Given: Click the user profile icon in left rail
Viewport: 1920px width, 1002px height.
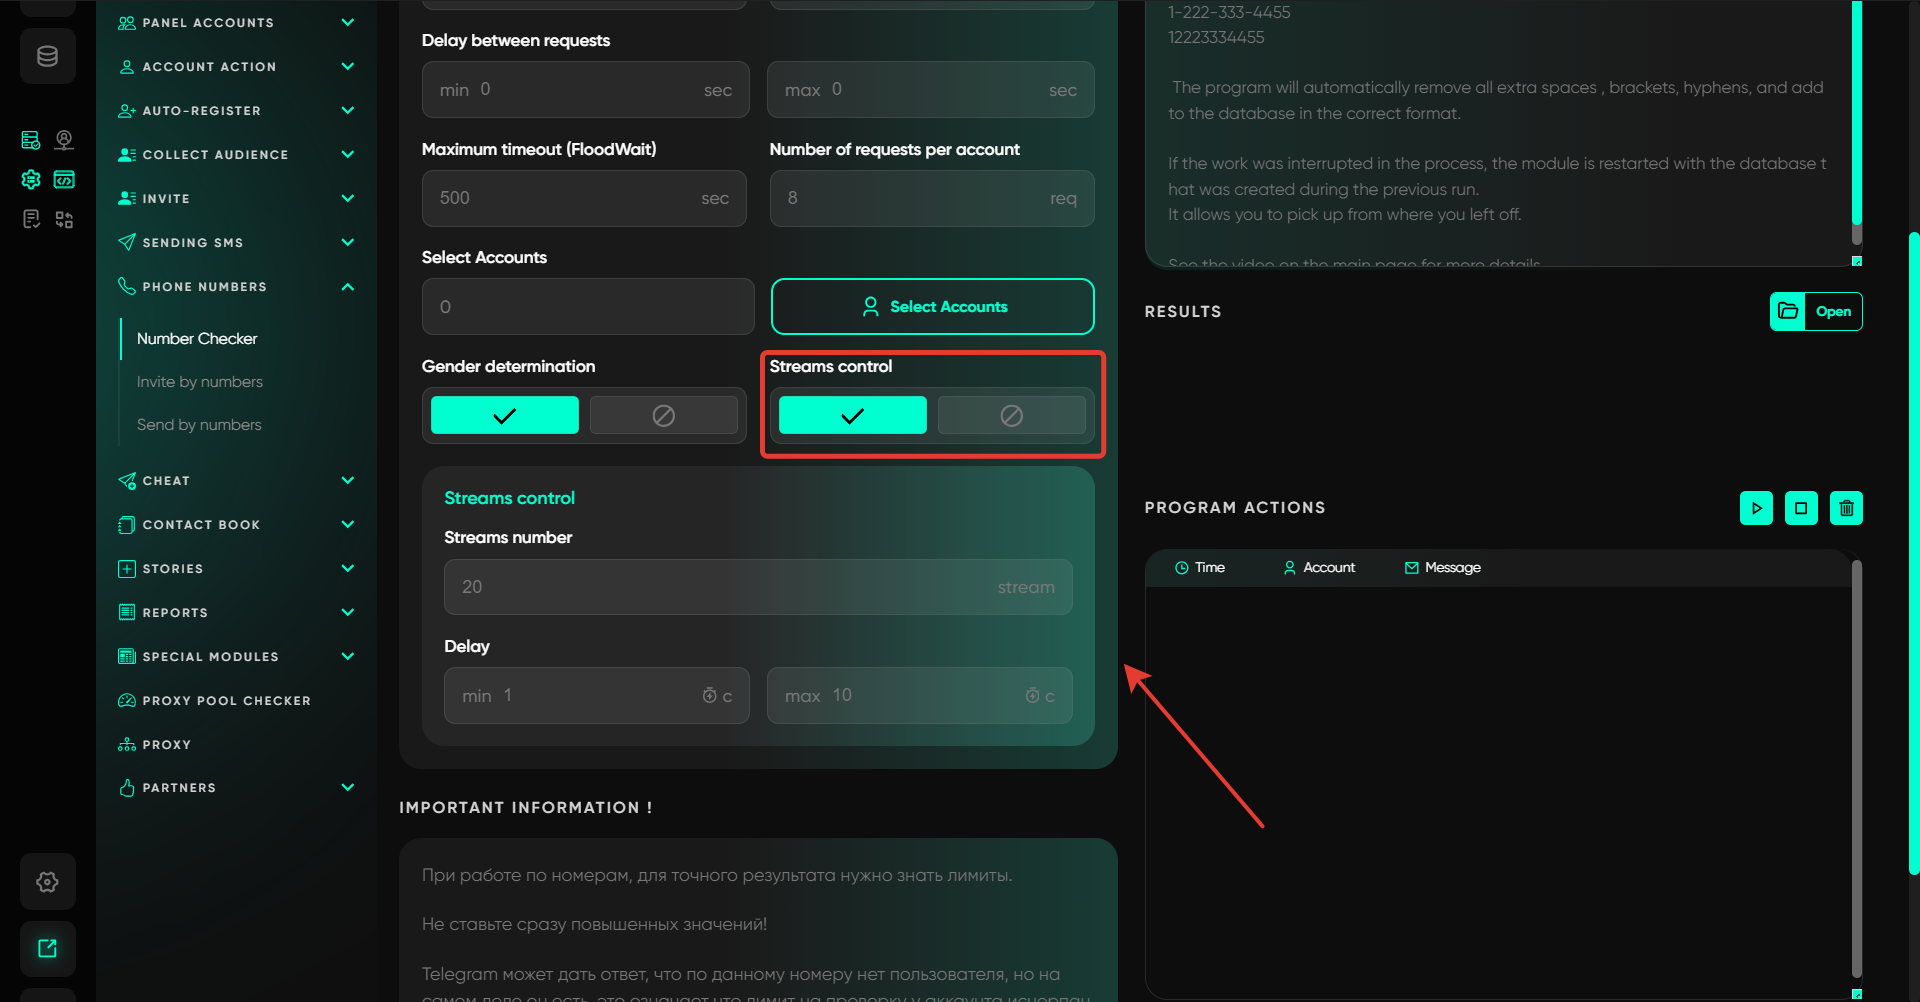Looking at the screenshot, I should 64,140.
